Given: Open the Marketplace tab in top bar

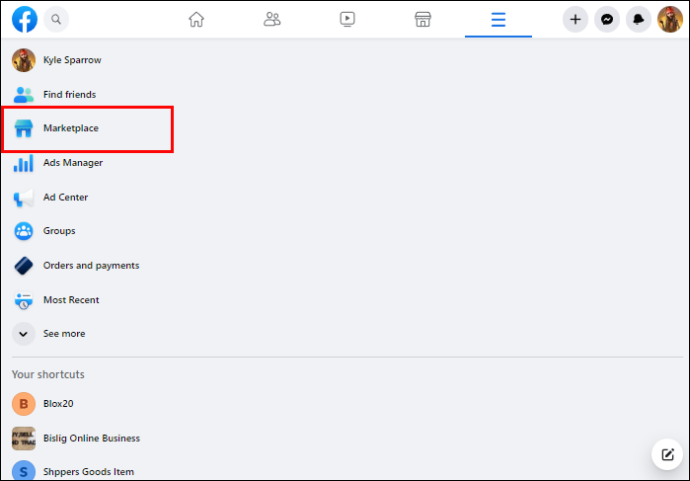Looking at the screenshot, I should tap(423, 19).
